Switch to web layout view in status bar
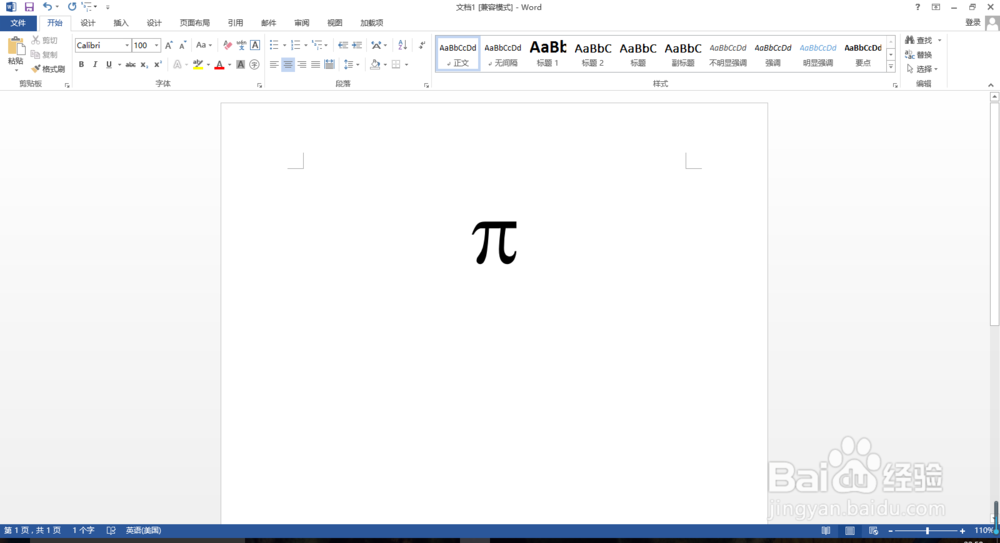Screen dimensions: 1000x543 coord(874,531)
